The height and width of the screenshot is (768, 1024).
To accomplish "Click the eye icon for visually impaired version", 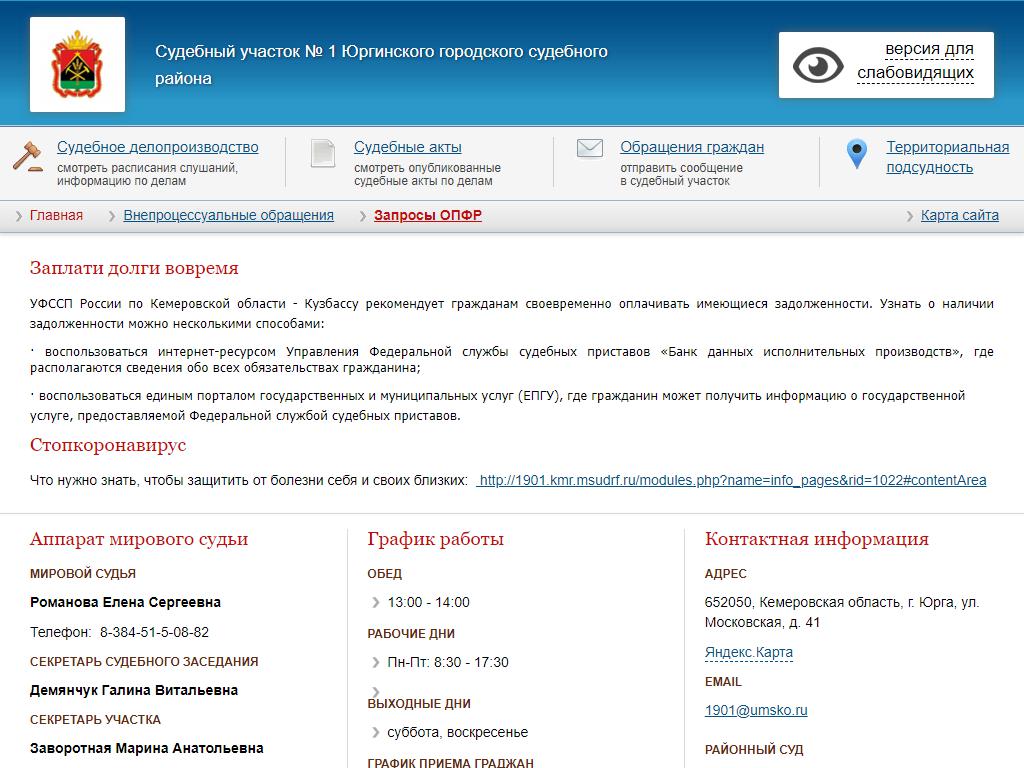I will pyautogui.click(x=818, y=65).
